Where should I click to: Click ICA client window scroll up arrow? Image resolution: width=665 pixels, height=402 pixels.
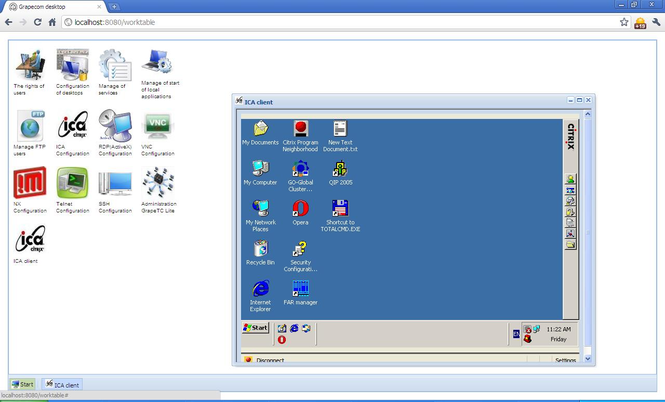tap(588, 114)
